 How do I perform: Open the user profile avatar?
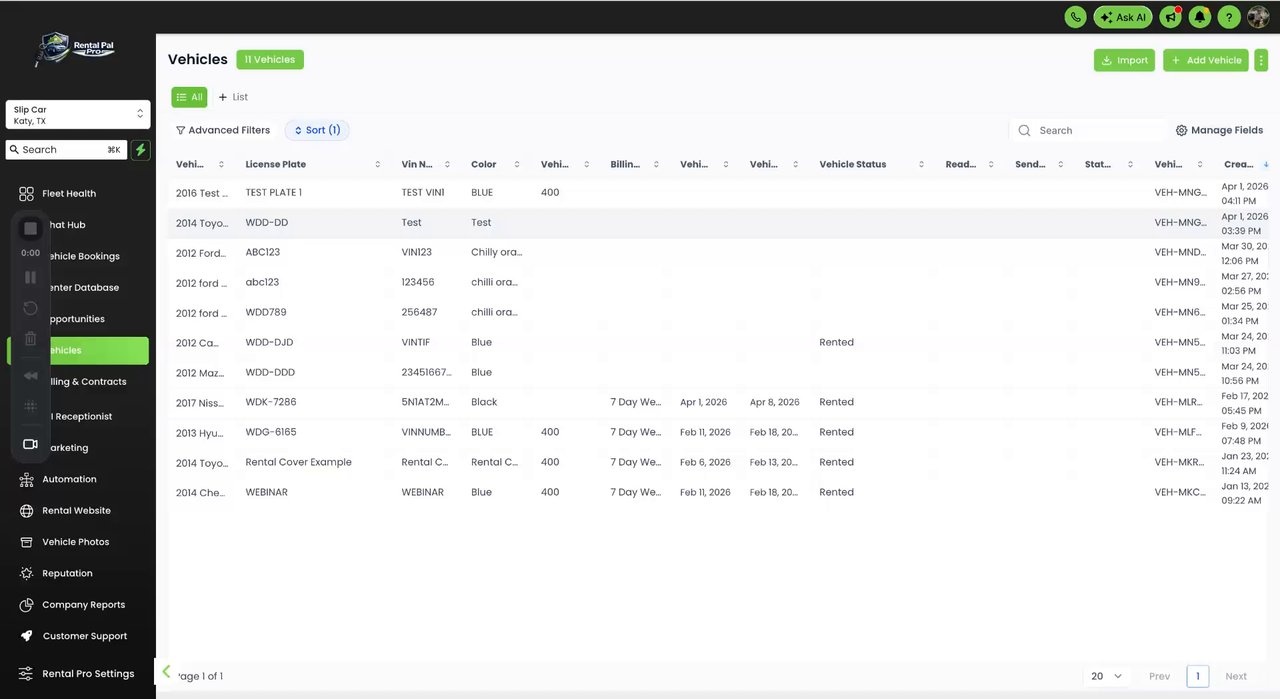tap(1258, 17)
